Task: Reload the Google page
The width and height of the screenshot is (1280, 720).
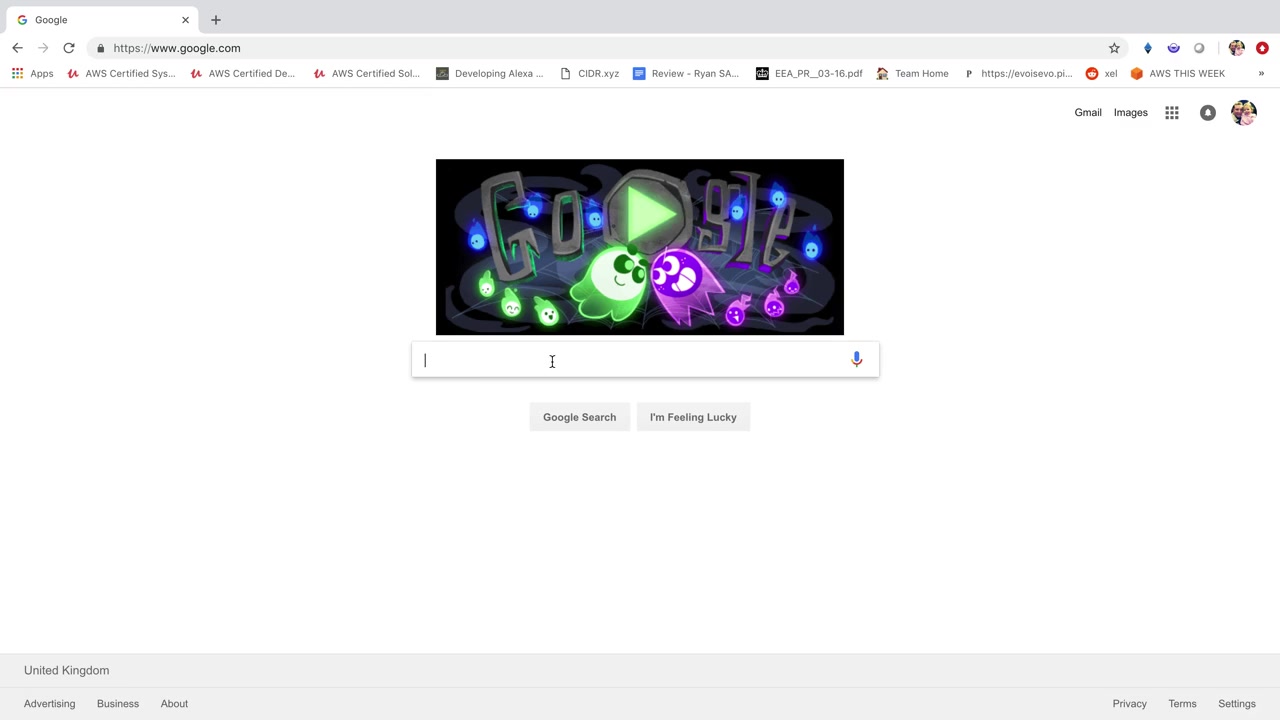Action: pos(69,48)
